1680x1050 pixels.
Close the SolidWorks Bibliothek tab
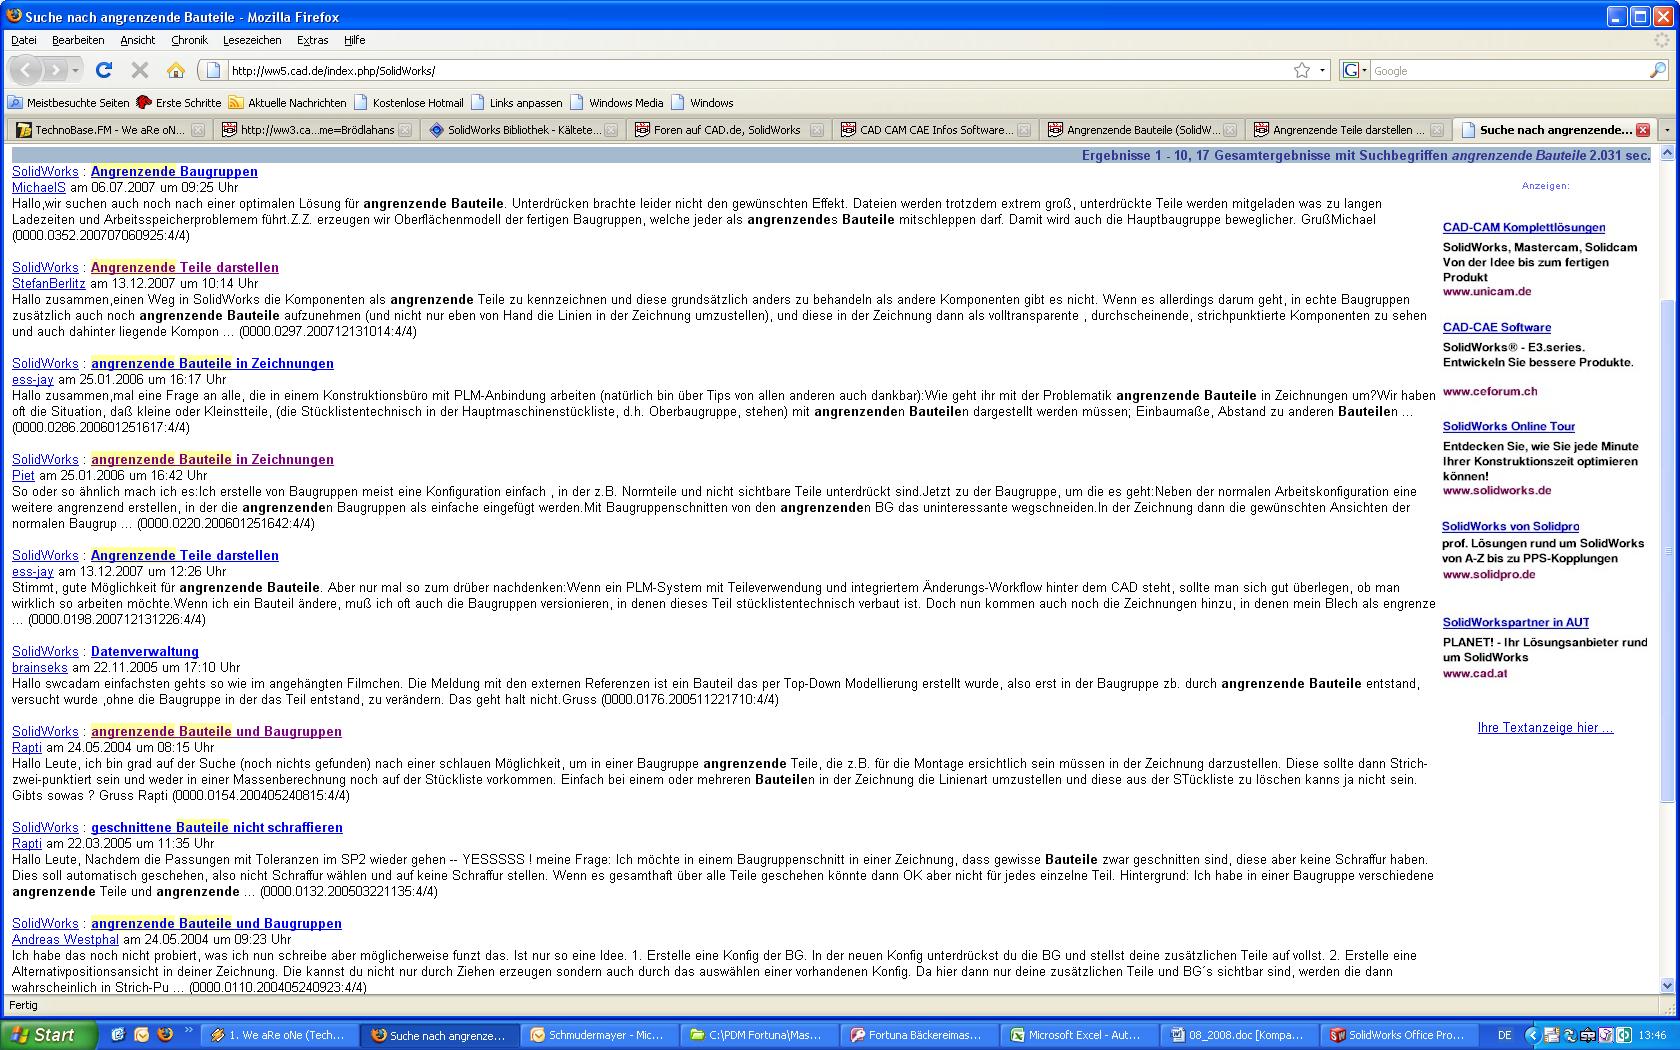611,130
